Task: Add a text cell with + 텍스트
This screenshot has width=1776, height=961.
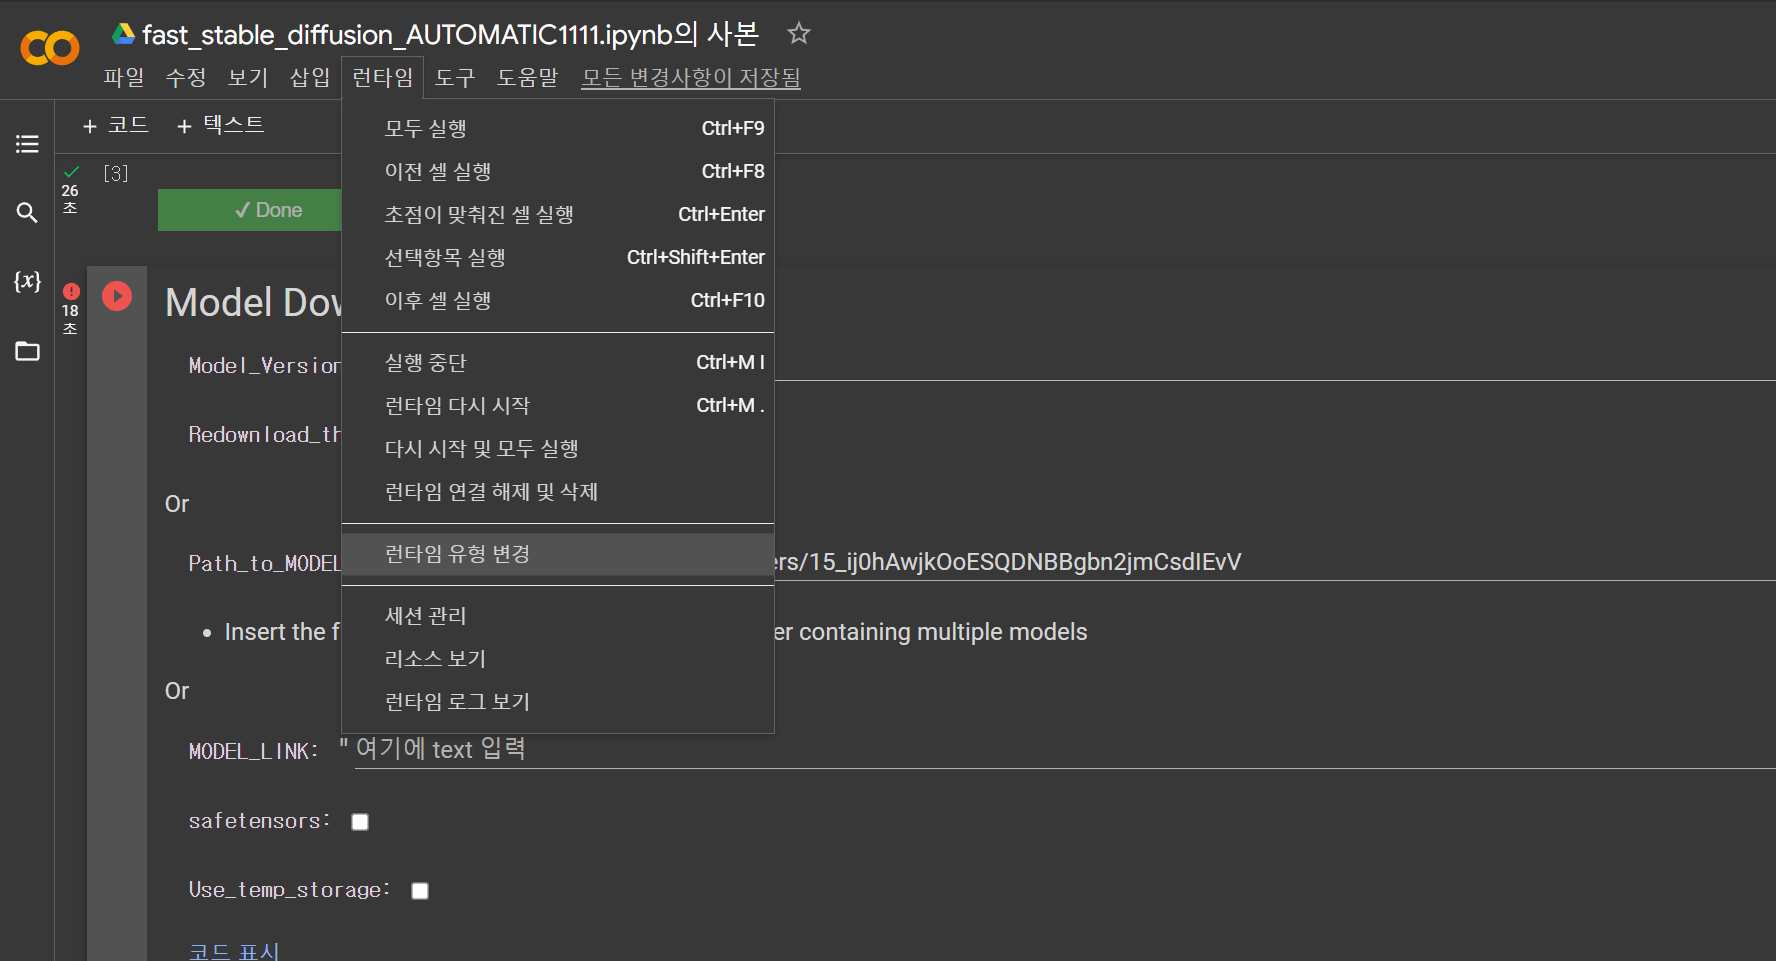Action: [x=220, y=125]
